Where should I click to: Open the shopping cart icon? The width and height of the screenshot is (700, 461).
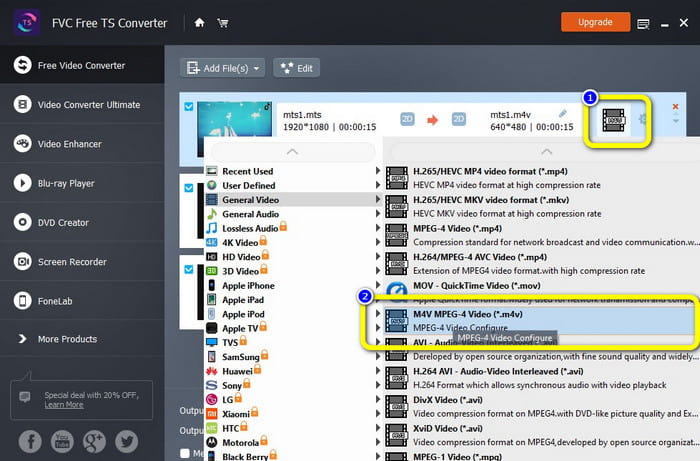pyautogui.click(x=223, y=22)
